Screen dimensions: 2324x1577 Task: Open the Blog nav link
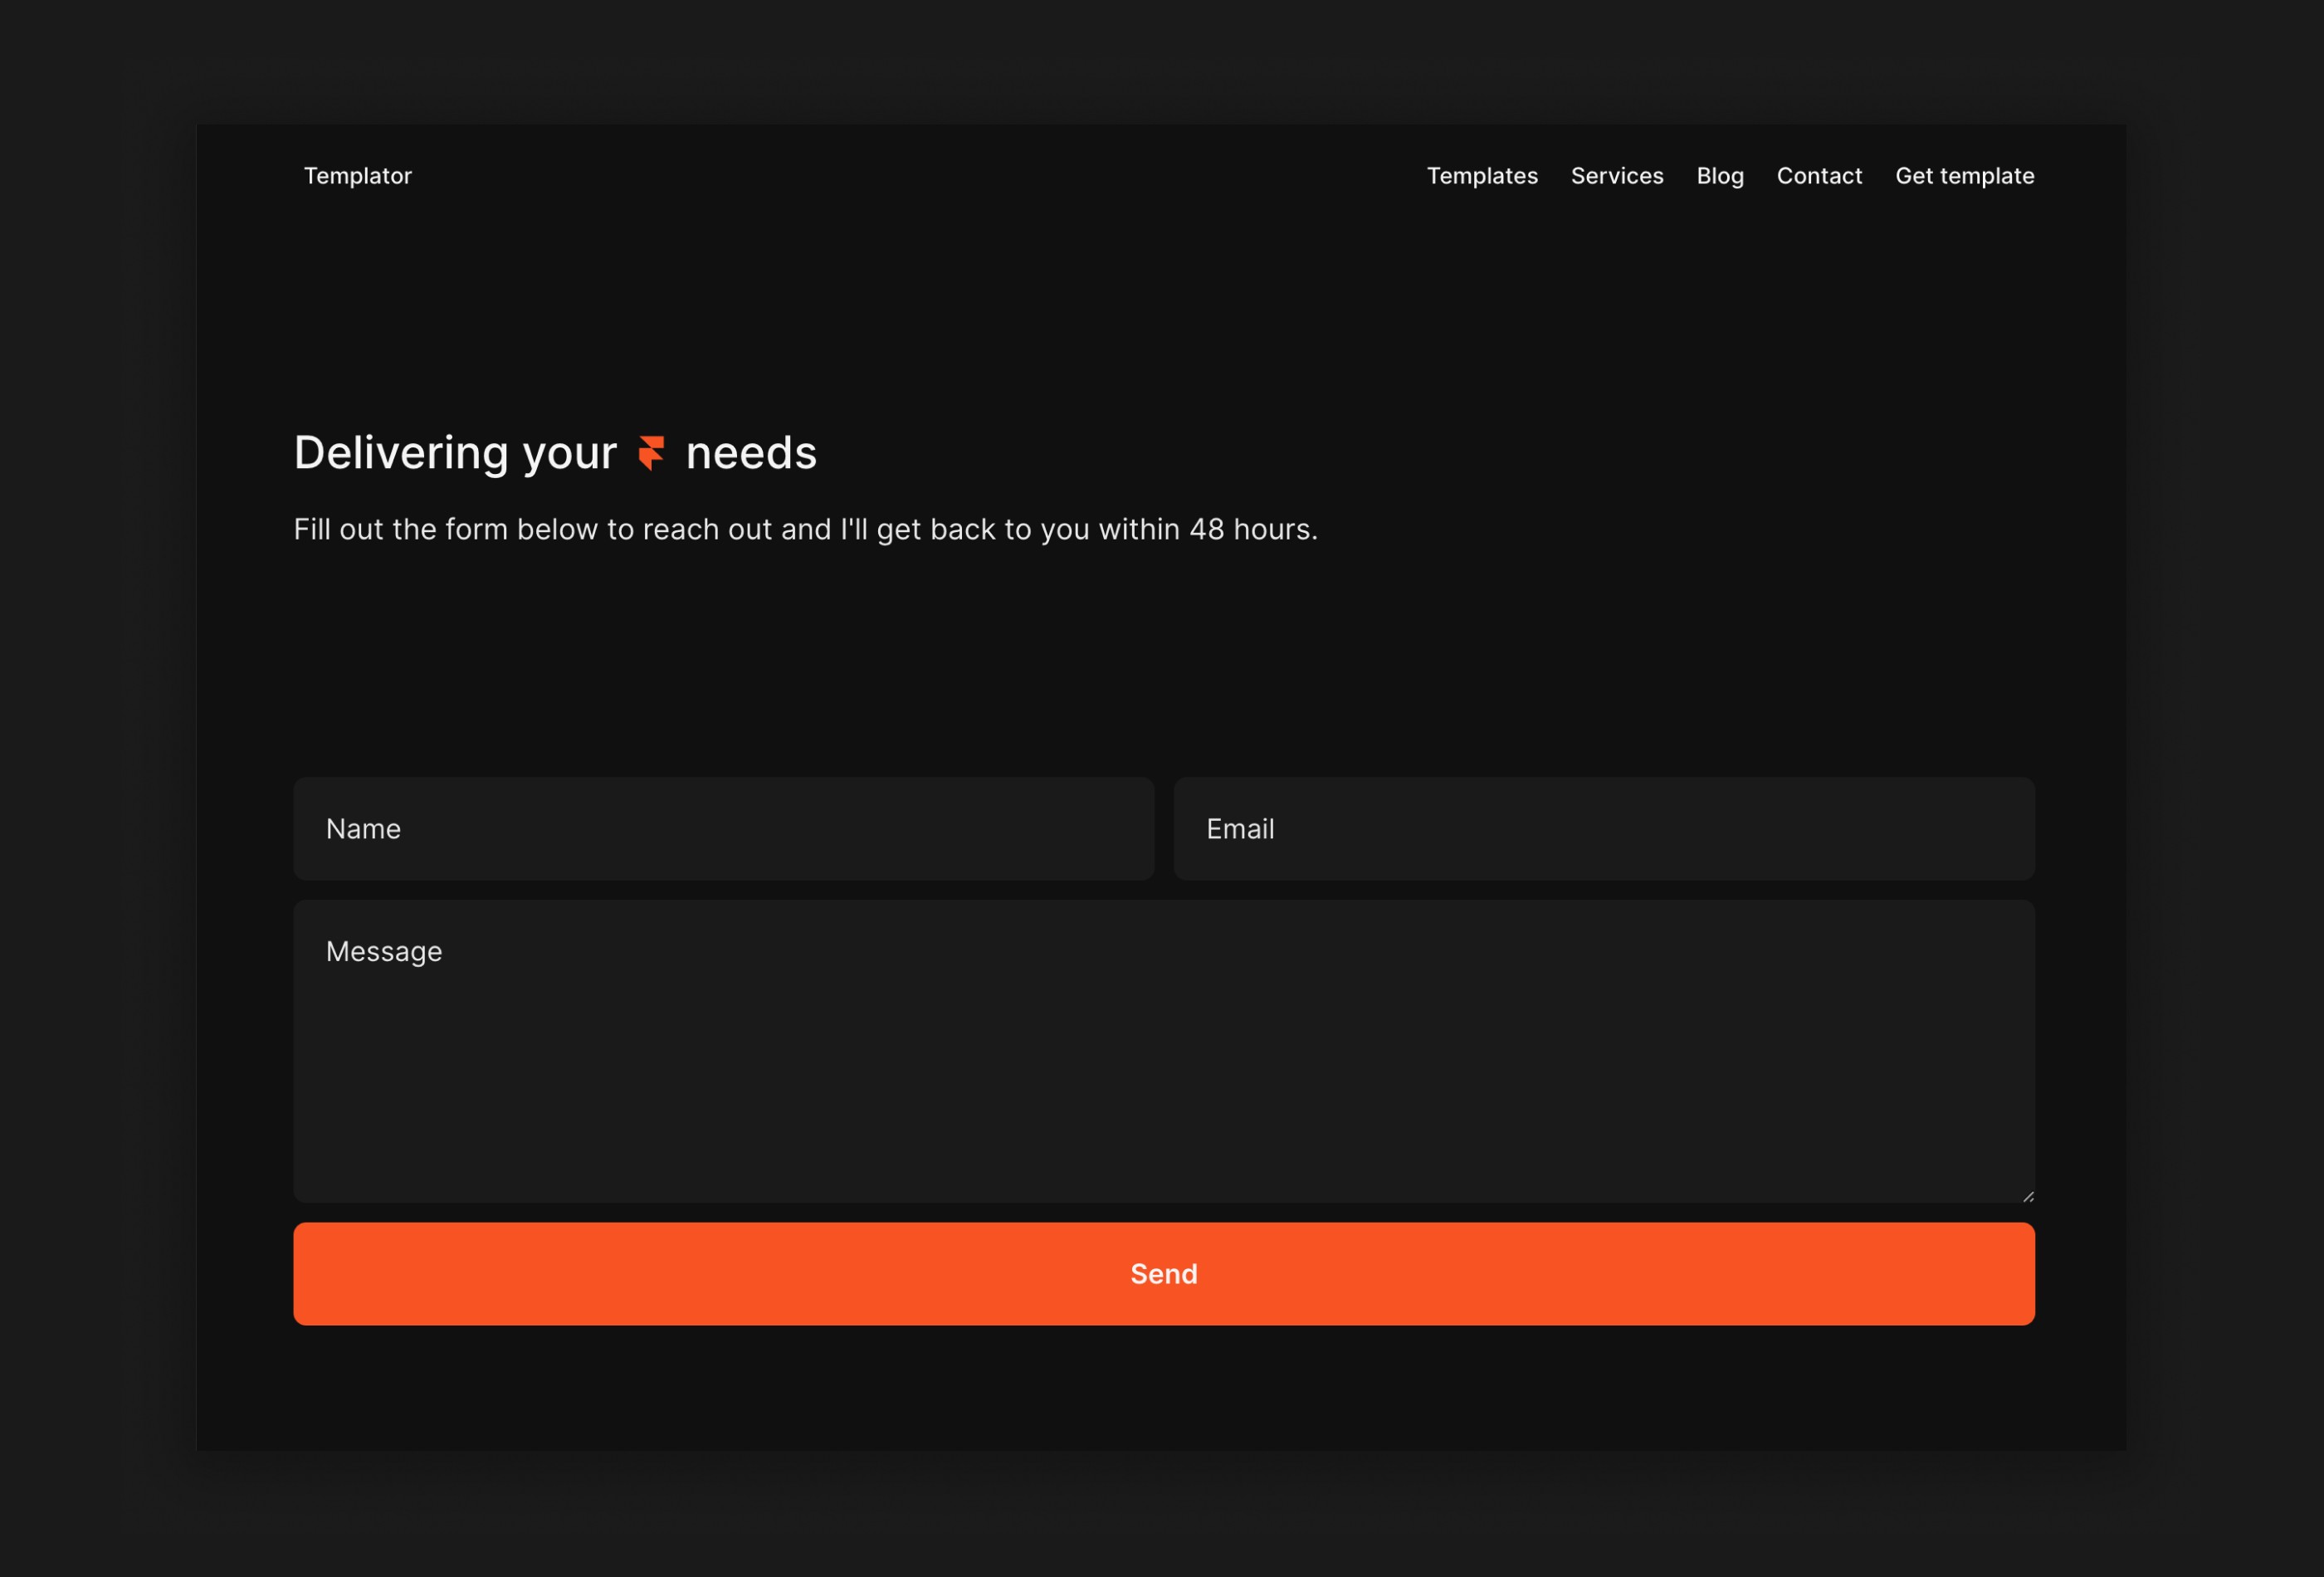coord(1720,176)
